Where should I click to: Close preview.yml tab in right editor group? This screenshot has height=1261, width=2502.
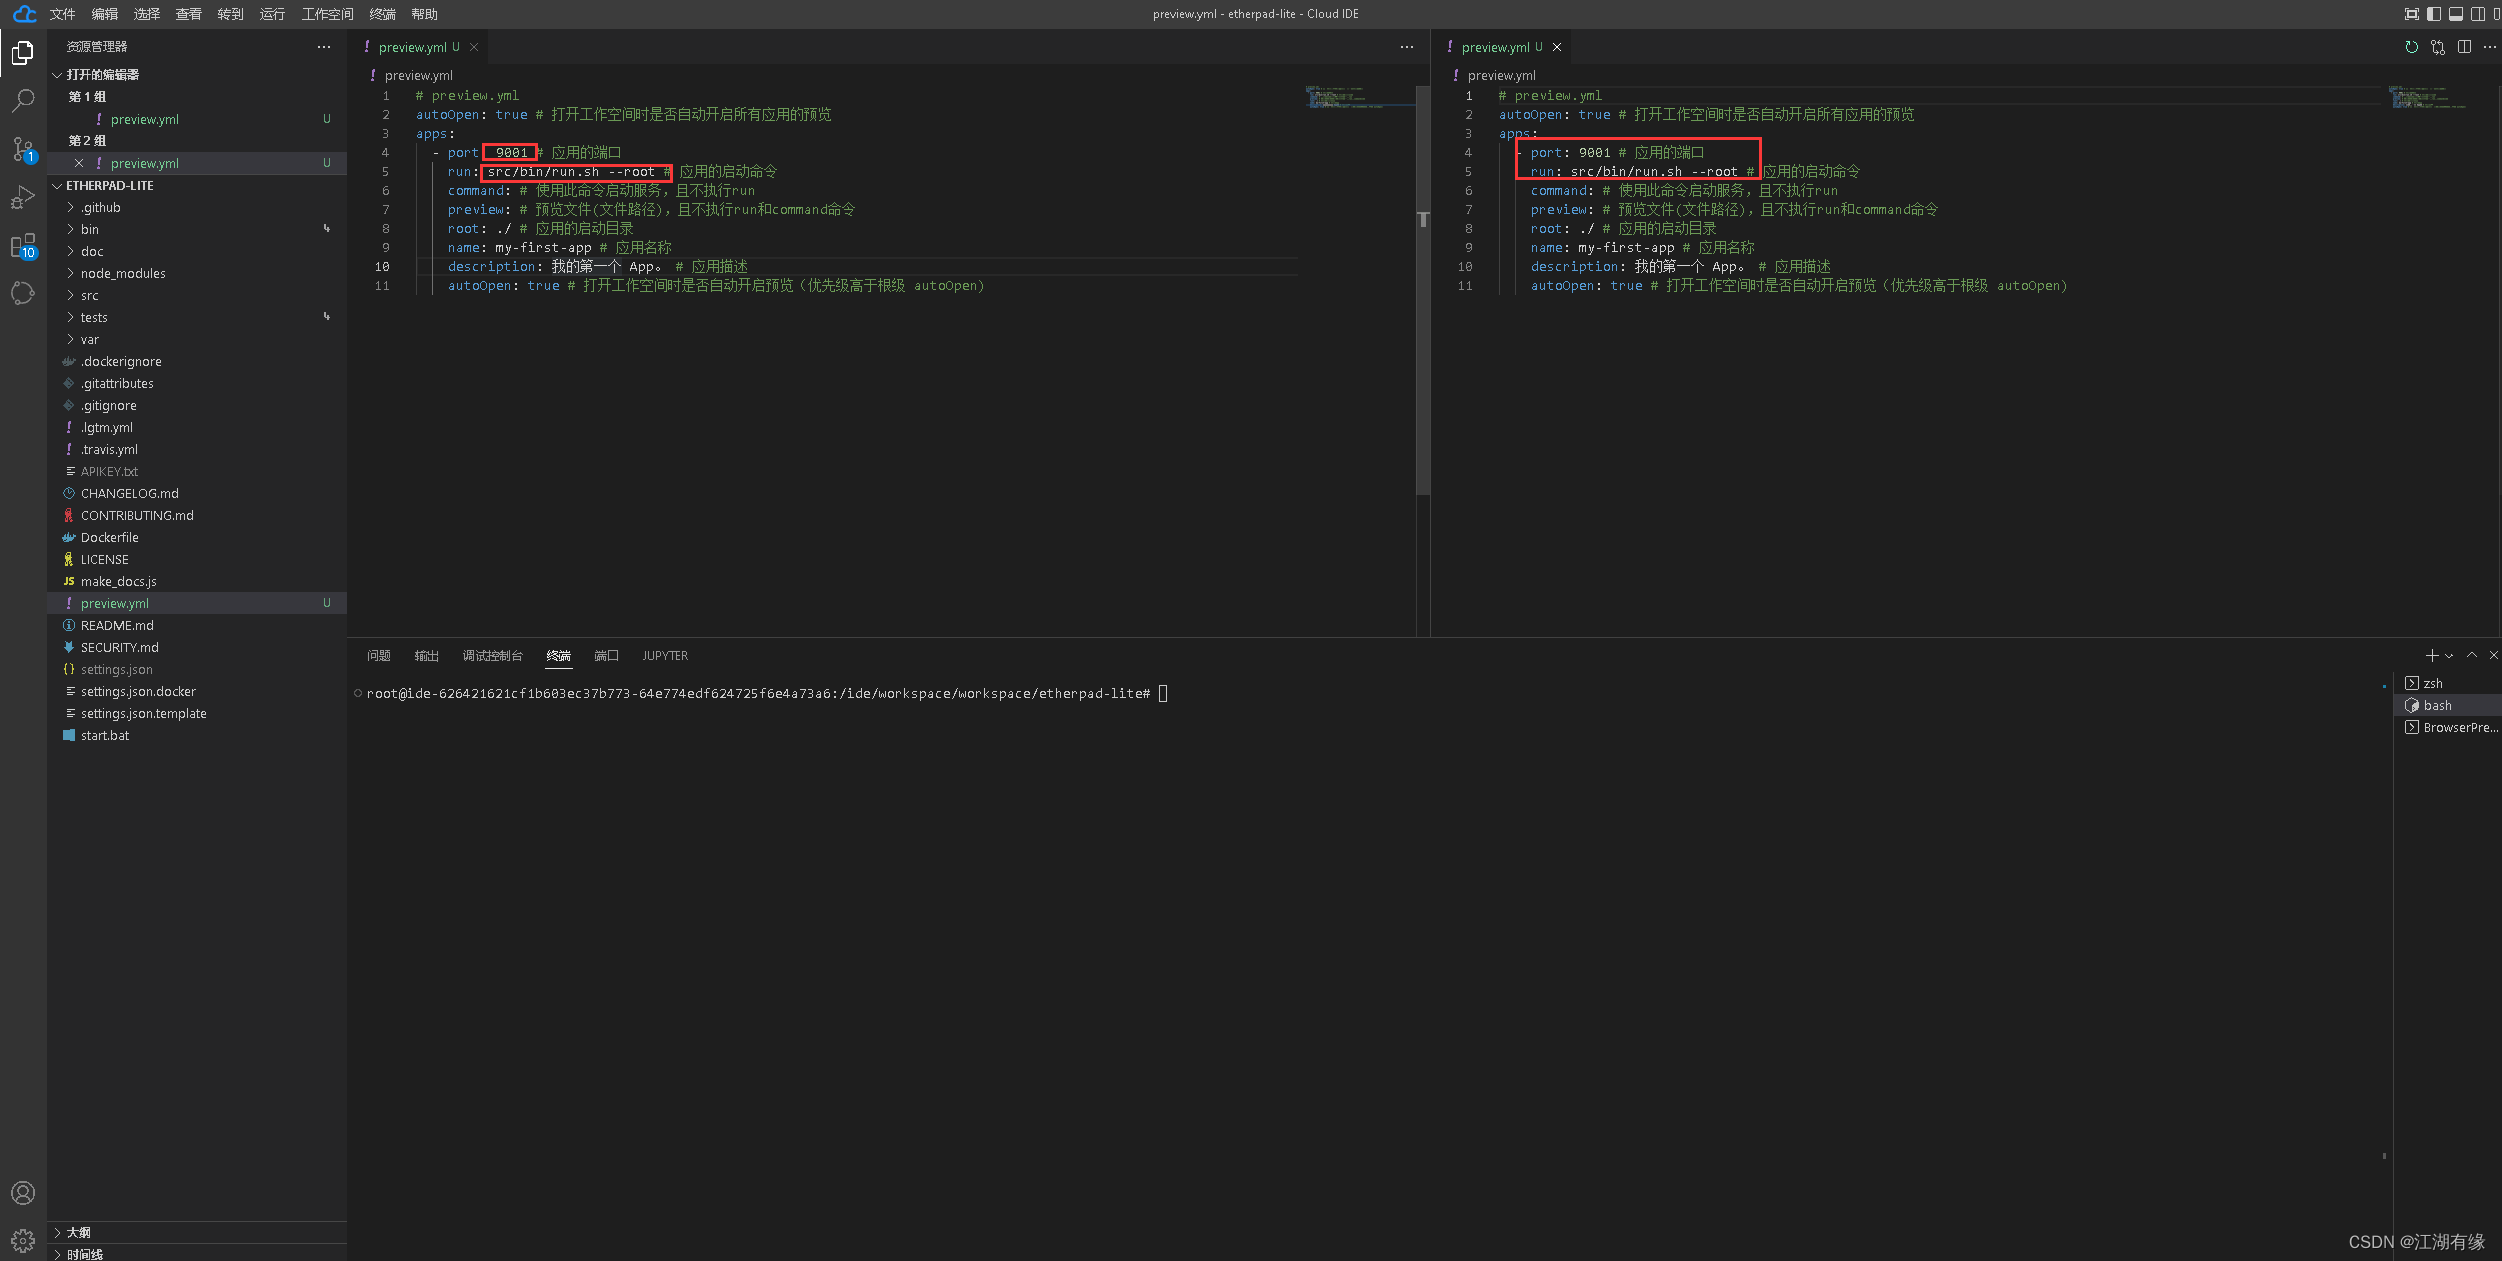1556,47
